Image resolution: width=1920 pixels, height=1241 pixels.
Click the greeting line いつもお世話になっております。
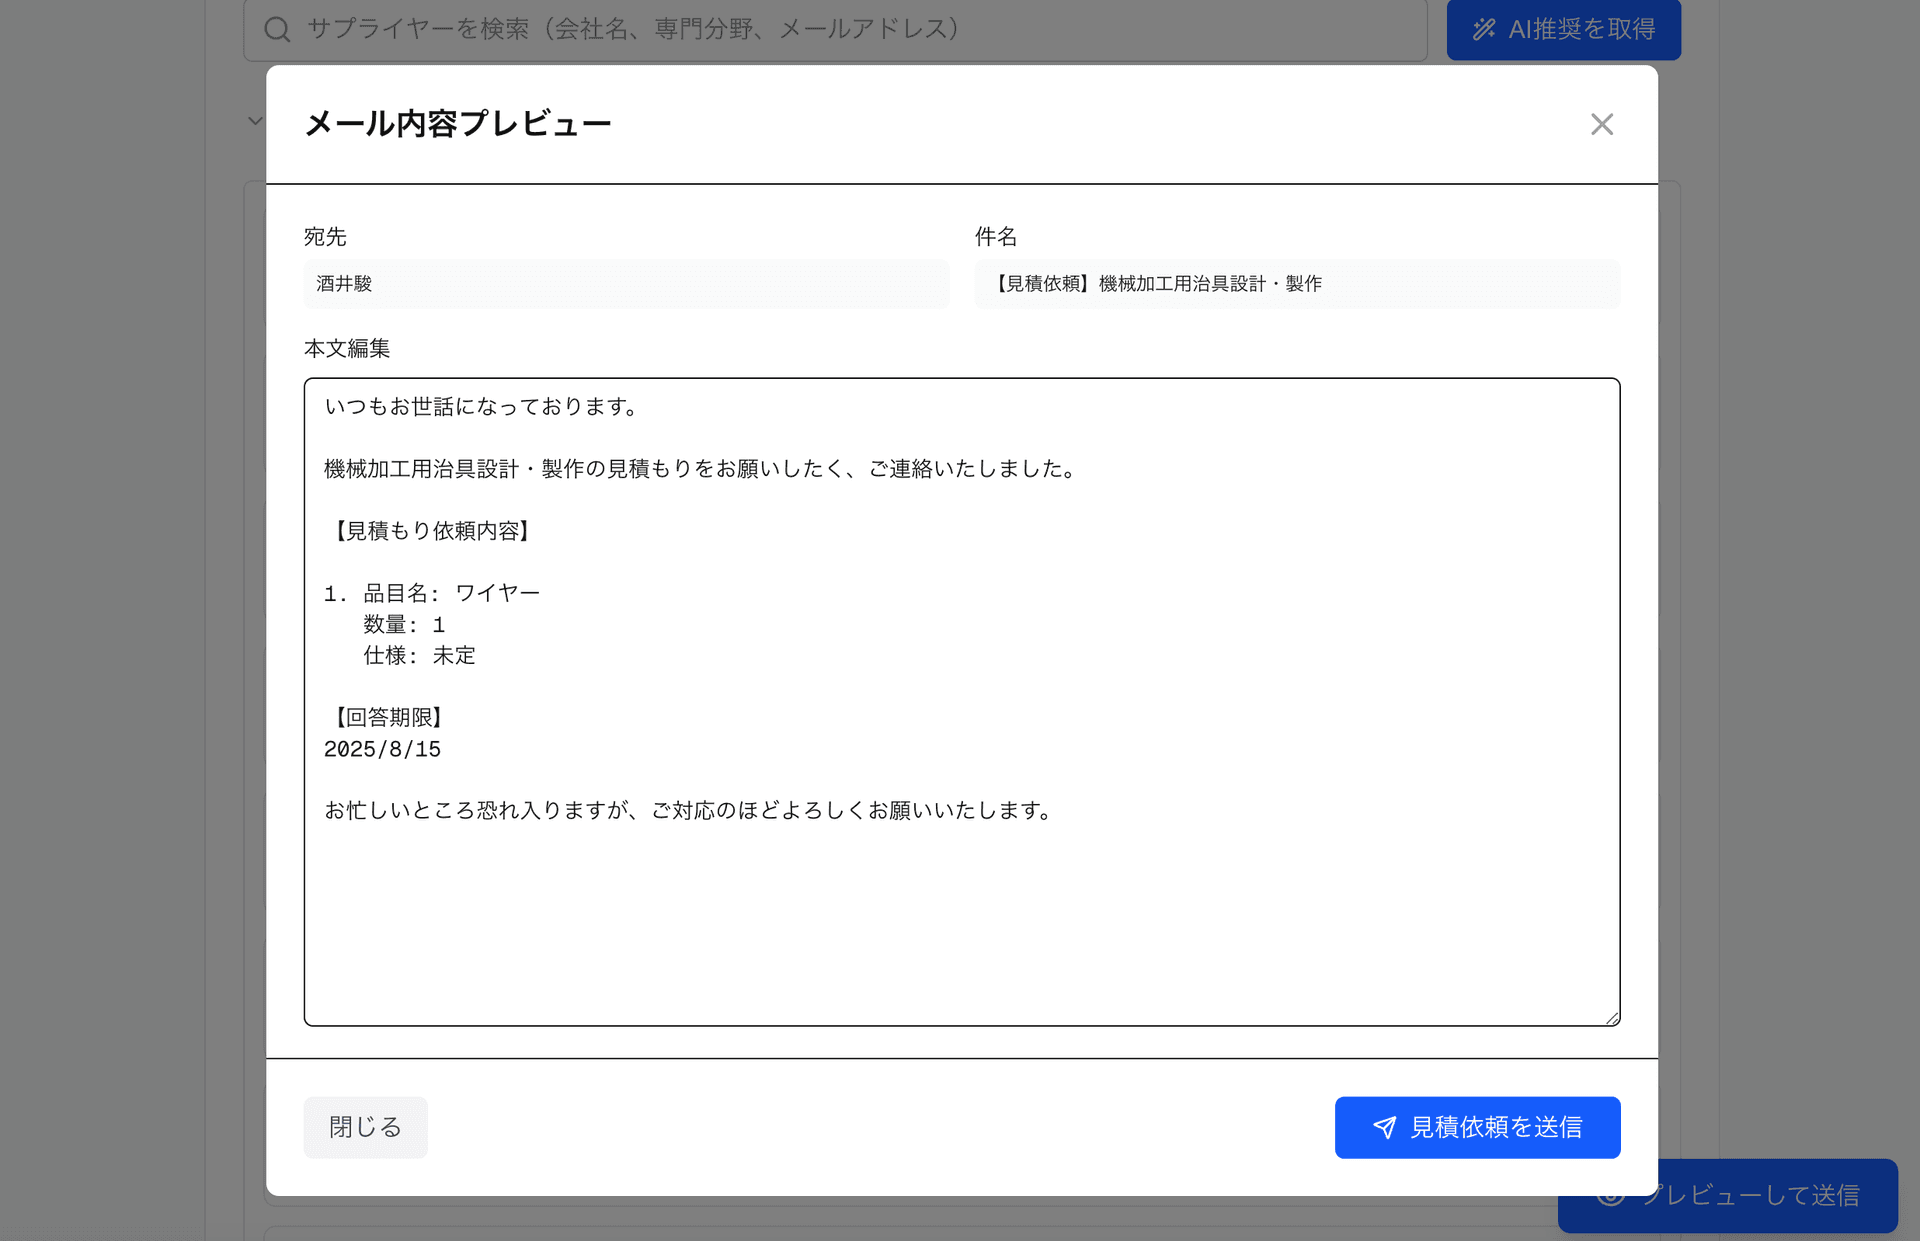tap(481, 407)
